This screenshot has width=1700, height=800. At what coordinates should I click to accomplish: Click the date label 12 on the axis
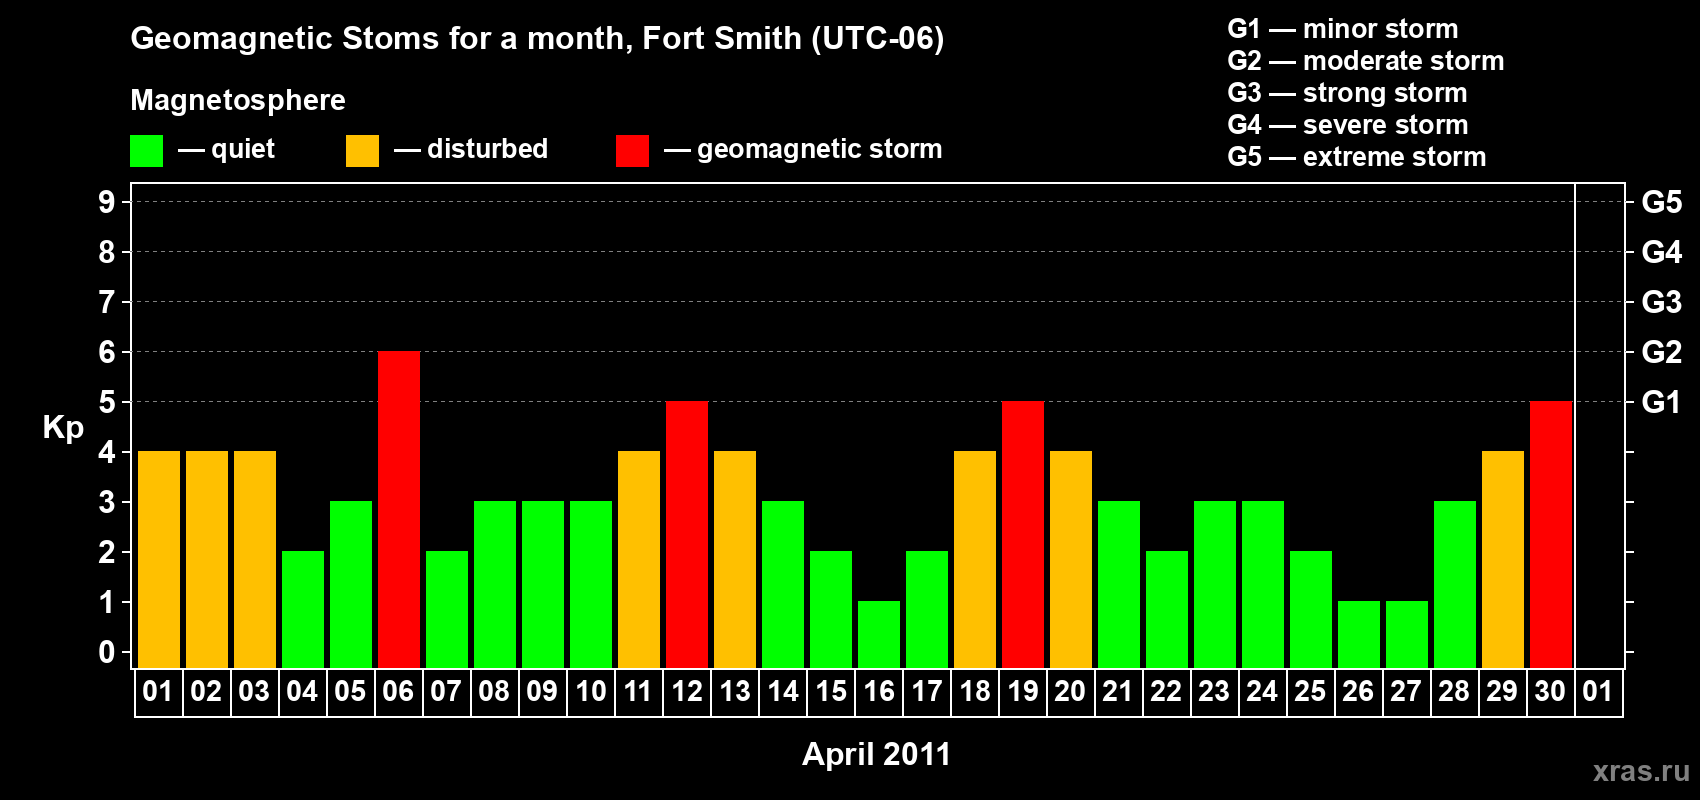point(687,692)
